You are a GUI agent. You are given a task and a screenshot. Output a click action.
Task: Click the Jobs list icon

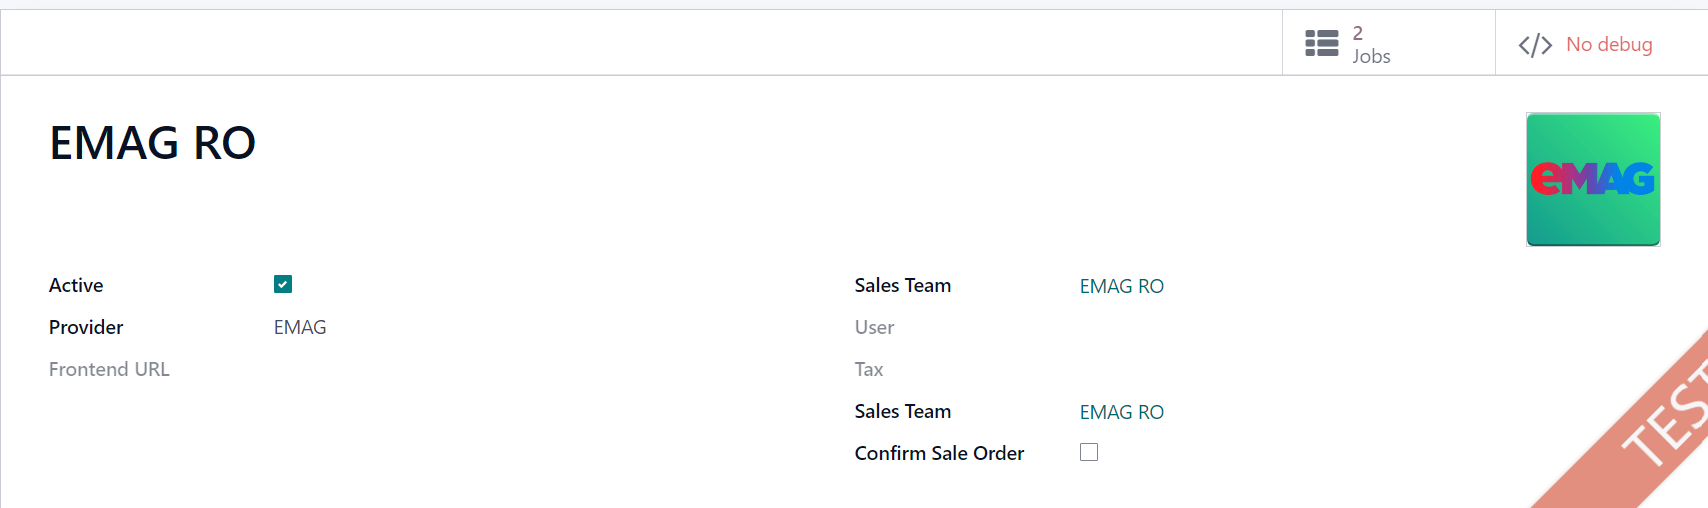(1321, 43)
